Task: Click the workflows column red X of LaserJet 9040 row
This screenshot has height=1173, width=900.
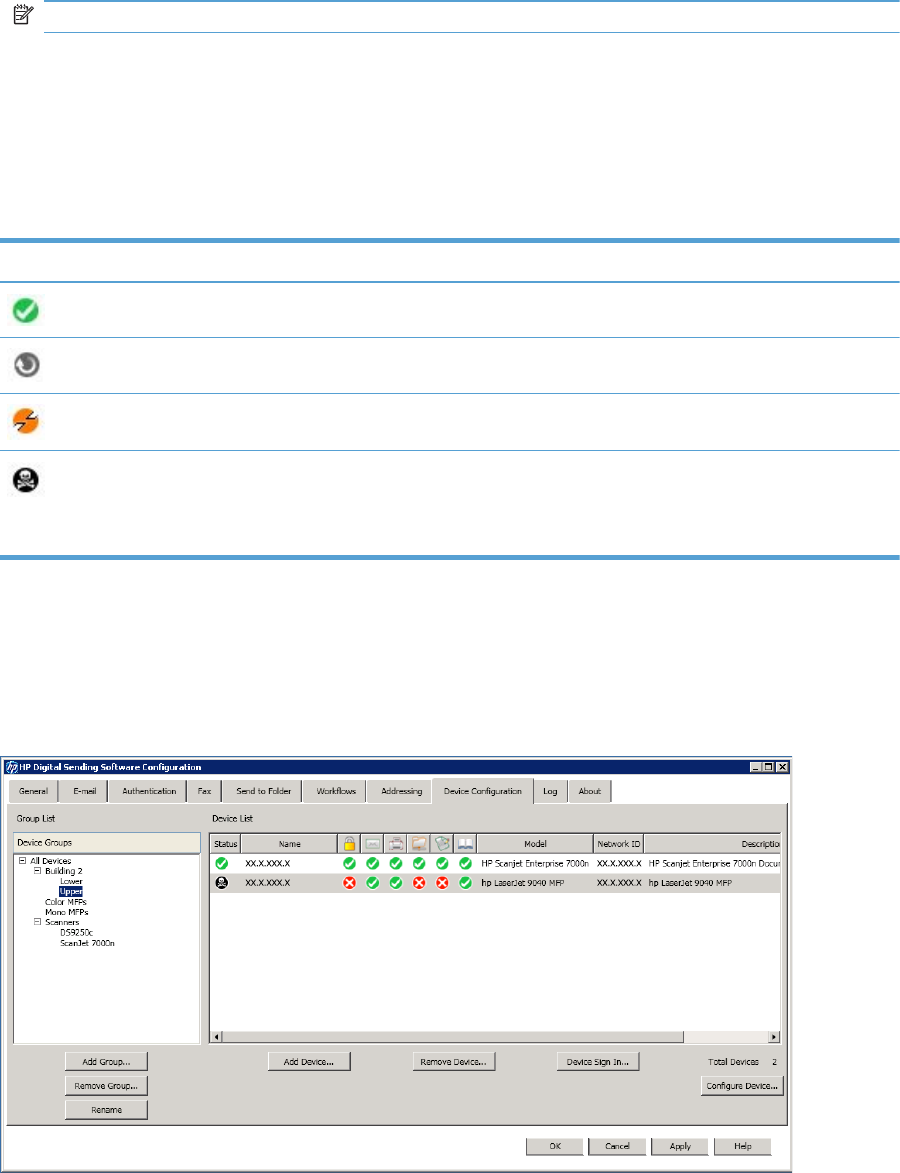Action: tap(442, 883)
